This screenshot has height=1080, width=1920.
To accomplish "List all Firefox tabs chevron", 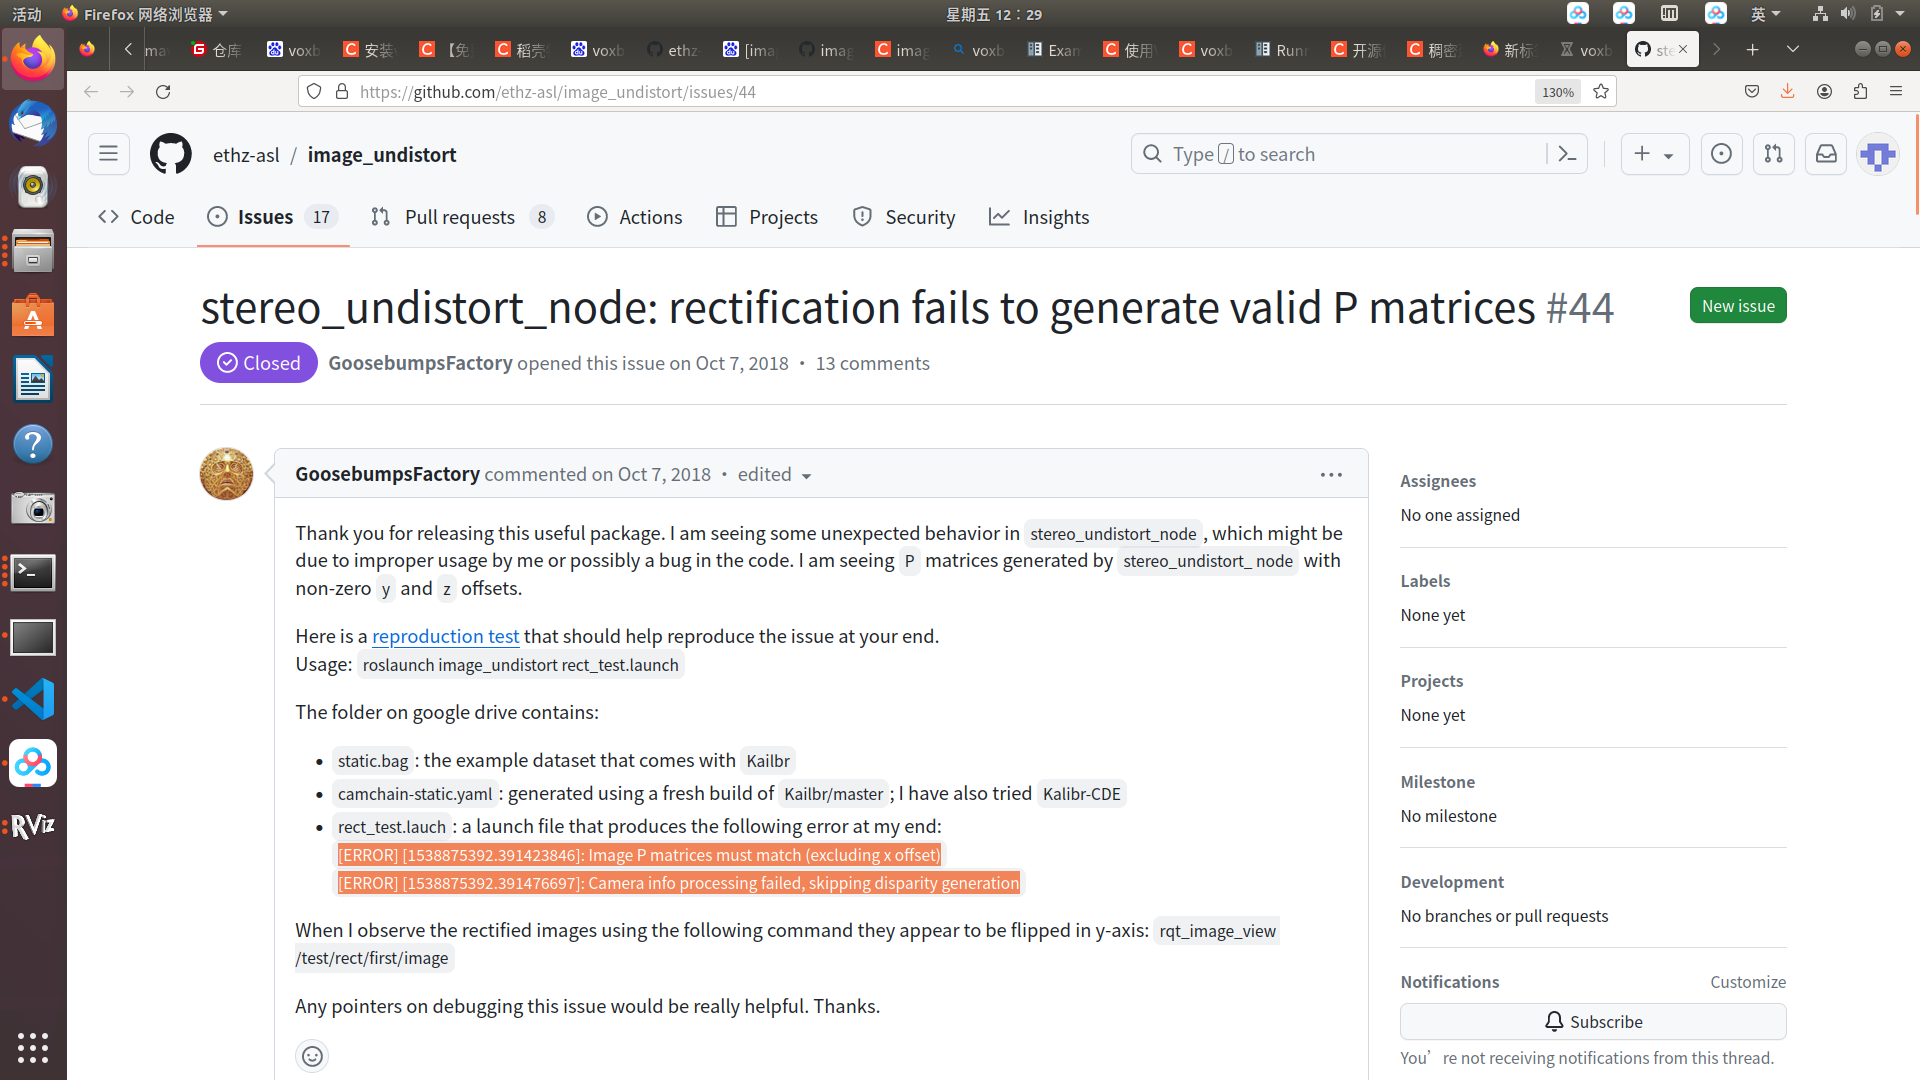I will [x=1792, y=49].
